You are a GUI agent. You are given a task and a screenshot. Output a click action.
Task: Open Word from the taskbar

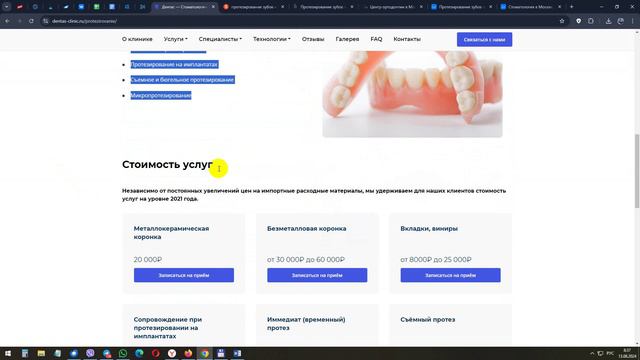(237, 353)
